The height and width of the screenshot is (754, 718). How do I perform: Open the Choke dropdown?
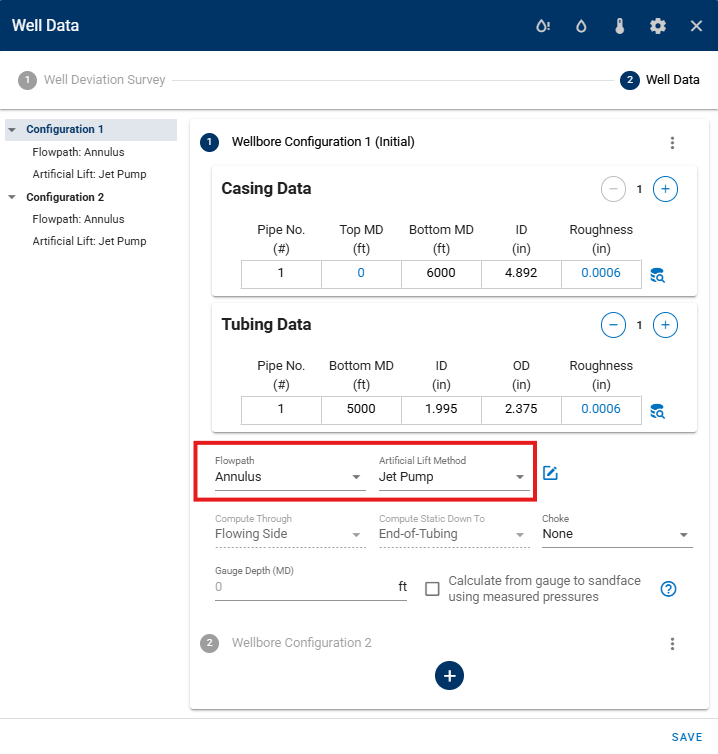[617, 534]
